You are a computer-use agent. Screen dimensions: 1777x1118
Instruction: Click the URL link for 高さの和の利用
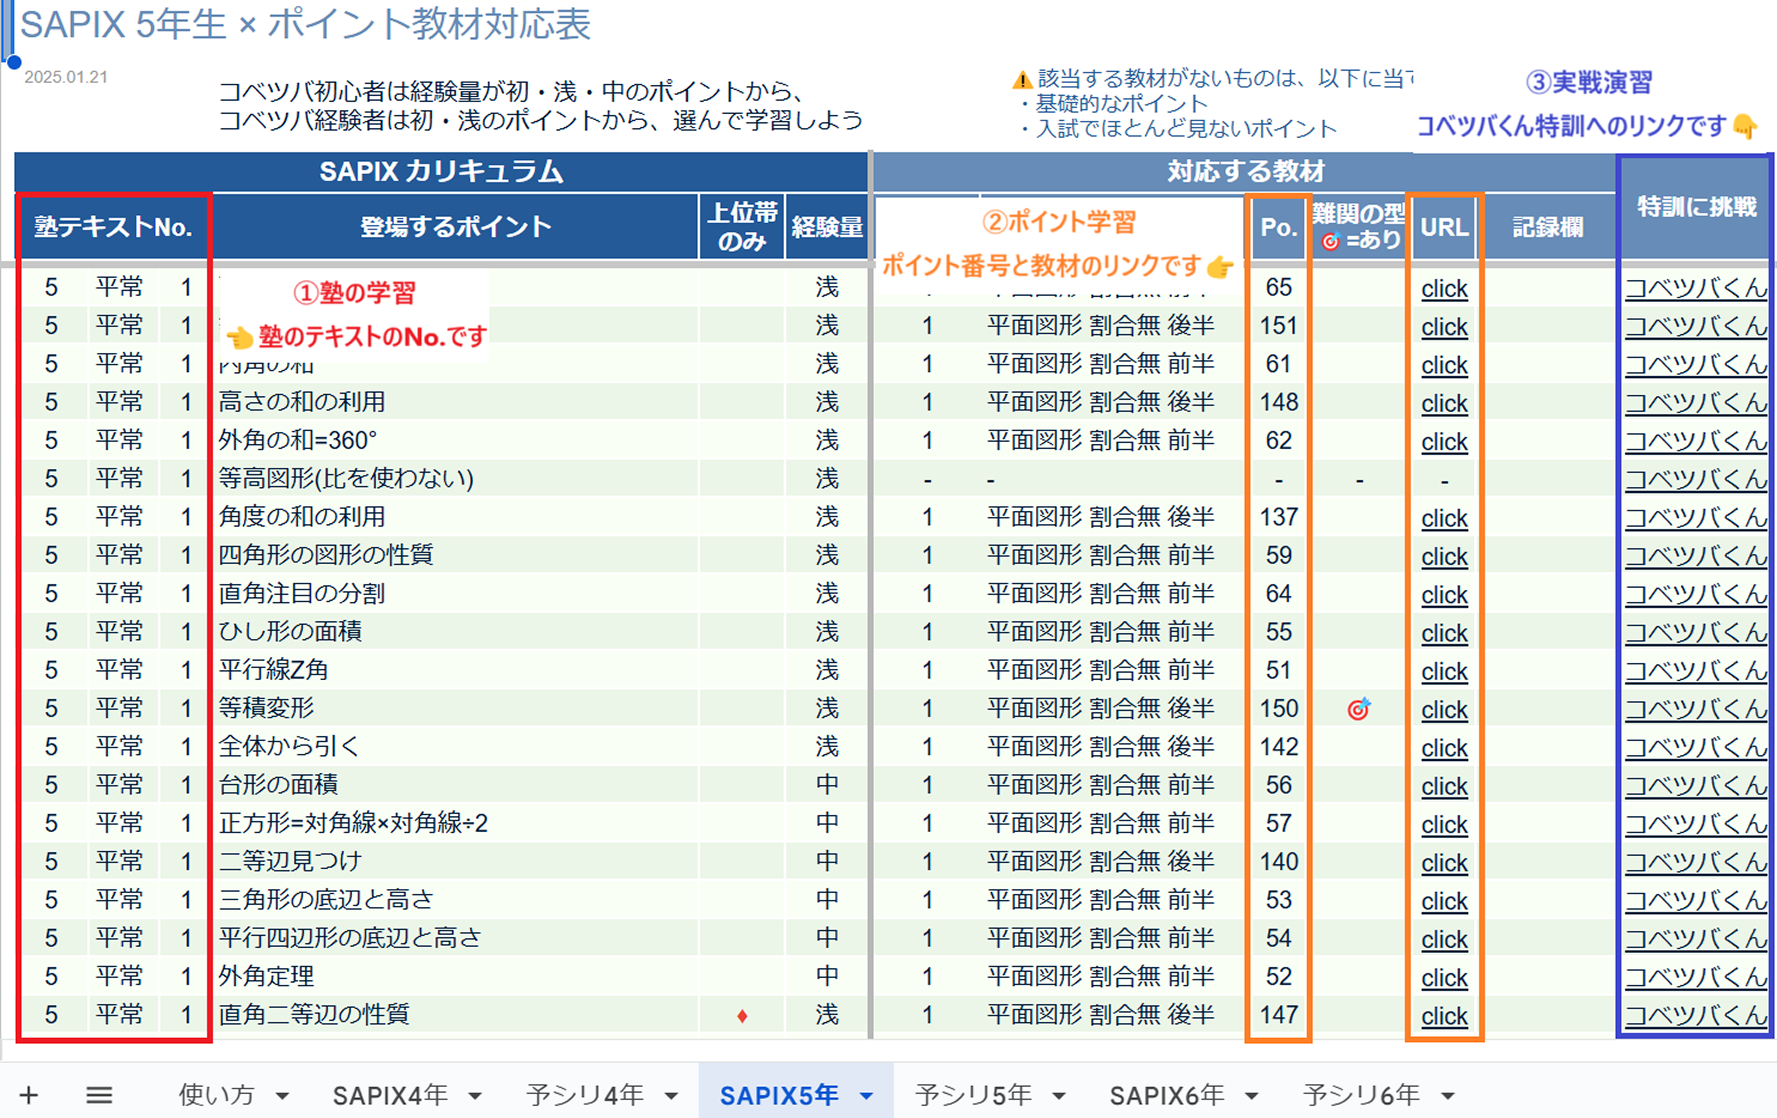(1444, 403)
